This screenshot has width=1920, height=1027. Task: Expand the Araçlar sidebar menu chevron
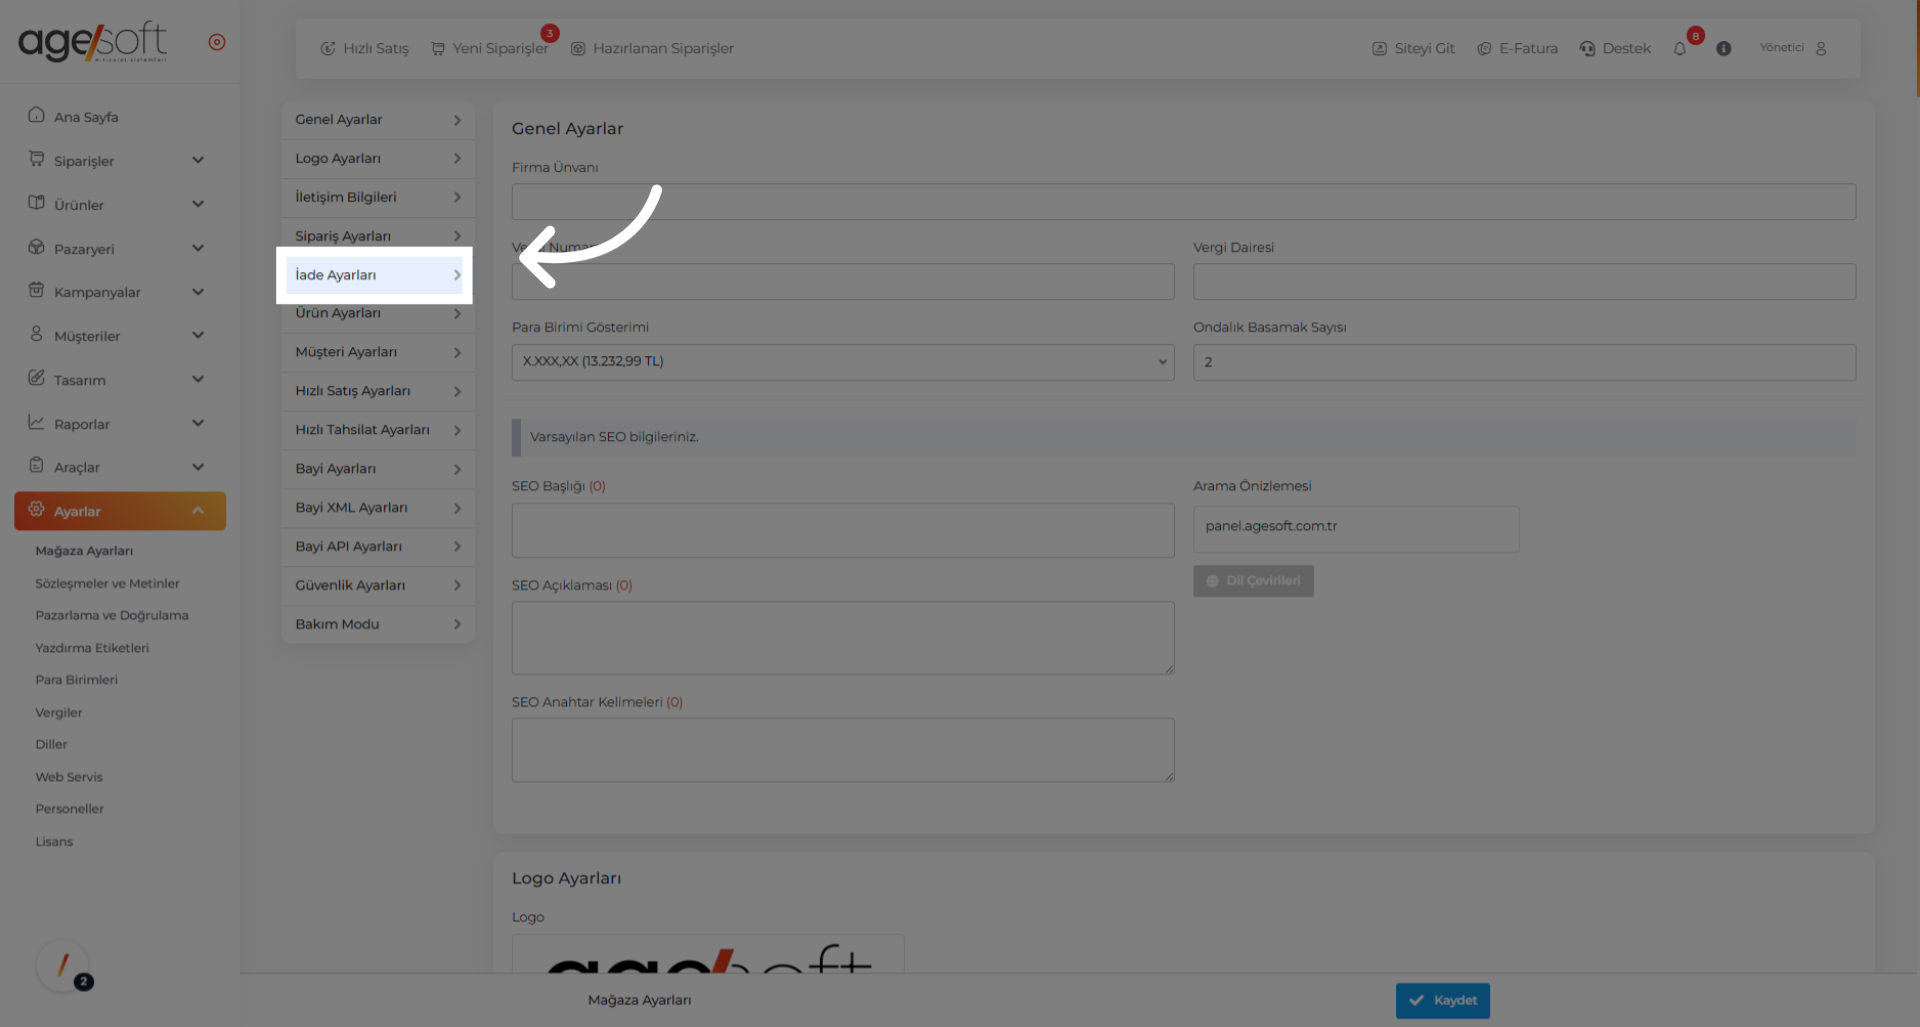coord(198,467)
